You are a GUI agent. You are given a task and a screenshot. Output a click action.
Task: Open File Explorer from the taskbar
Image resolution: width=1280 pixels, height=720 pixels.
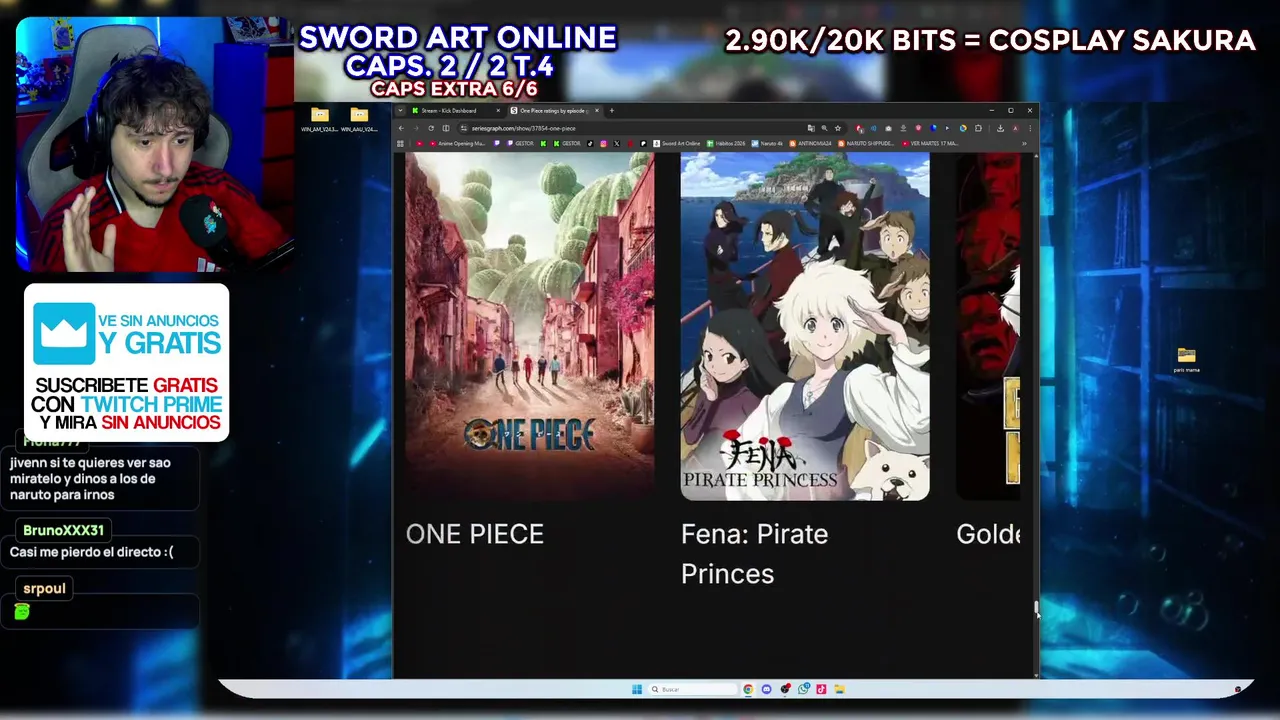point(840,689)
